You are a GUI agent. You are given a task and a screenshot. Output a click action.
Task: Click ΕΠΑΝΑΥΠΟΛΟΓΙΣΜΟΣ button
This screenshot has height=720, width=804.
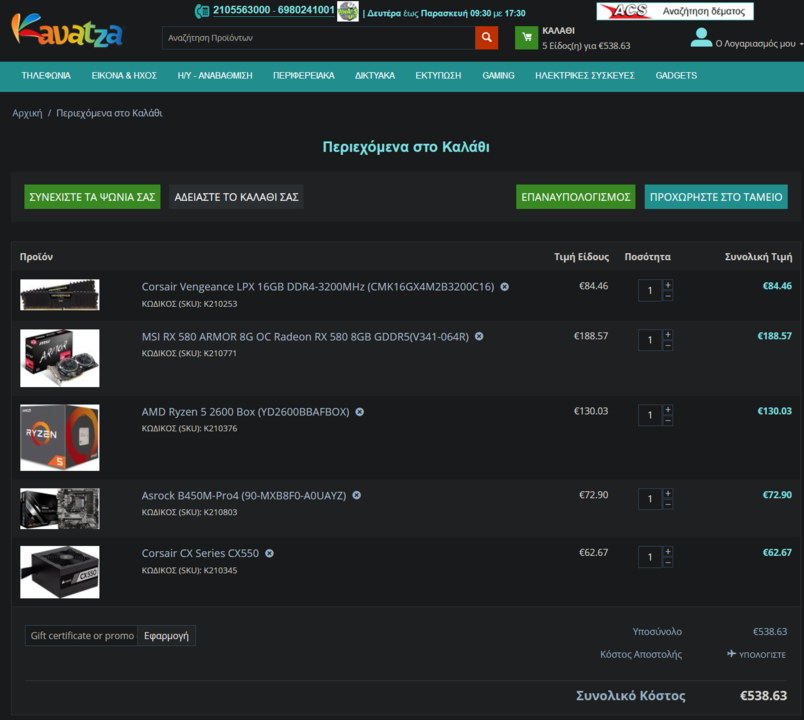click(575, 197)
